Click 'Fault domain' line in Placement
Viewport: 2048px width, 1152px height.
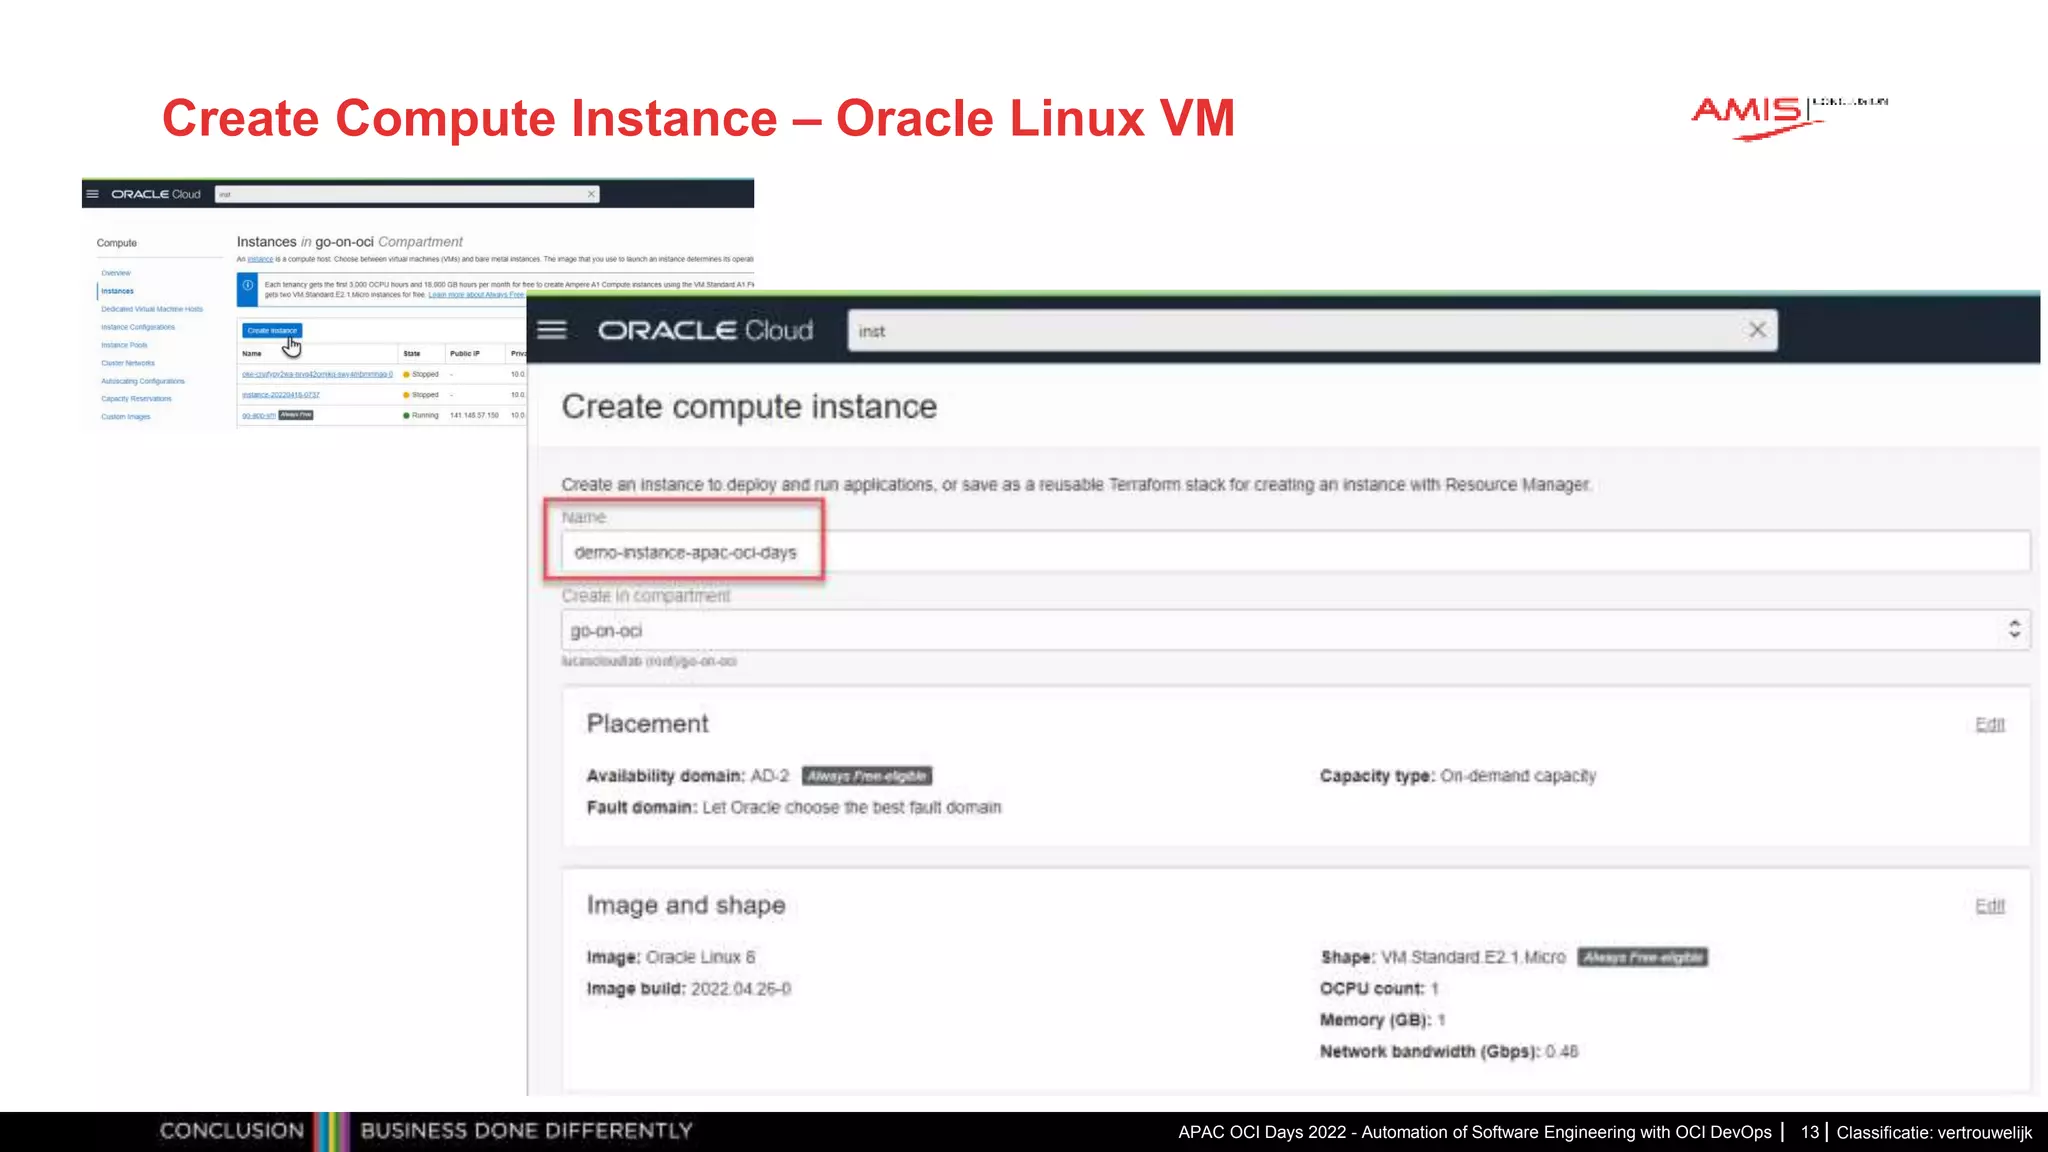tap(794, 807)
